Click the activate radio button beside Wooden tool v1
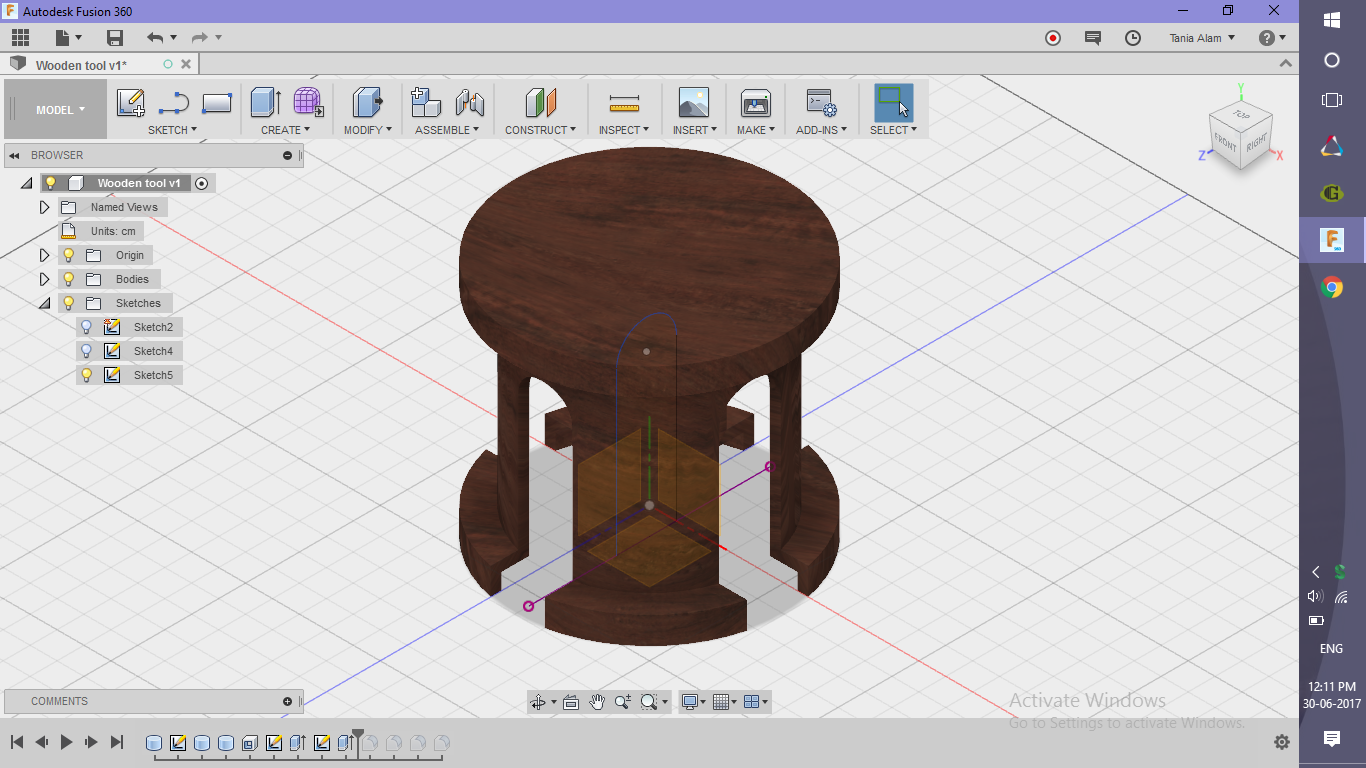The height and width of the screenshot is (768, 1366). 202,183
